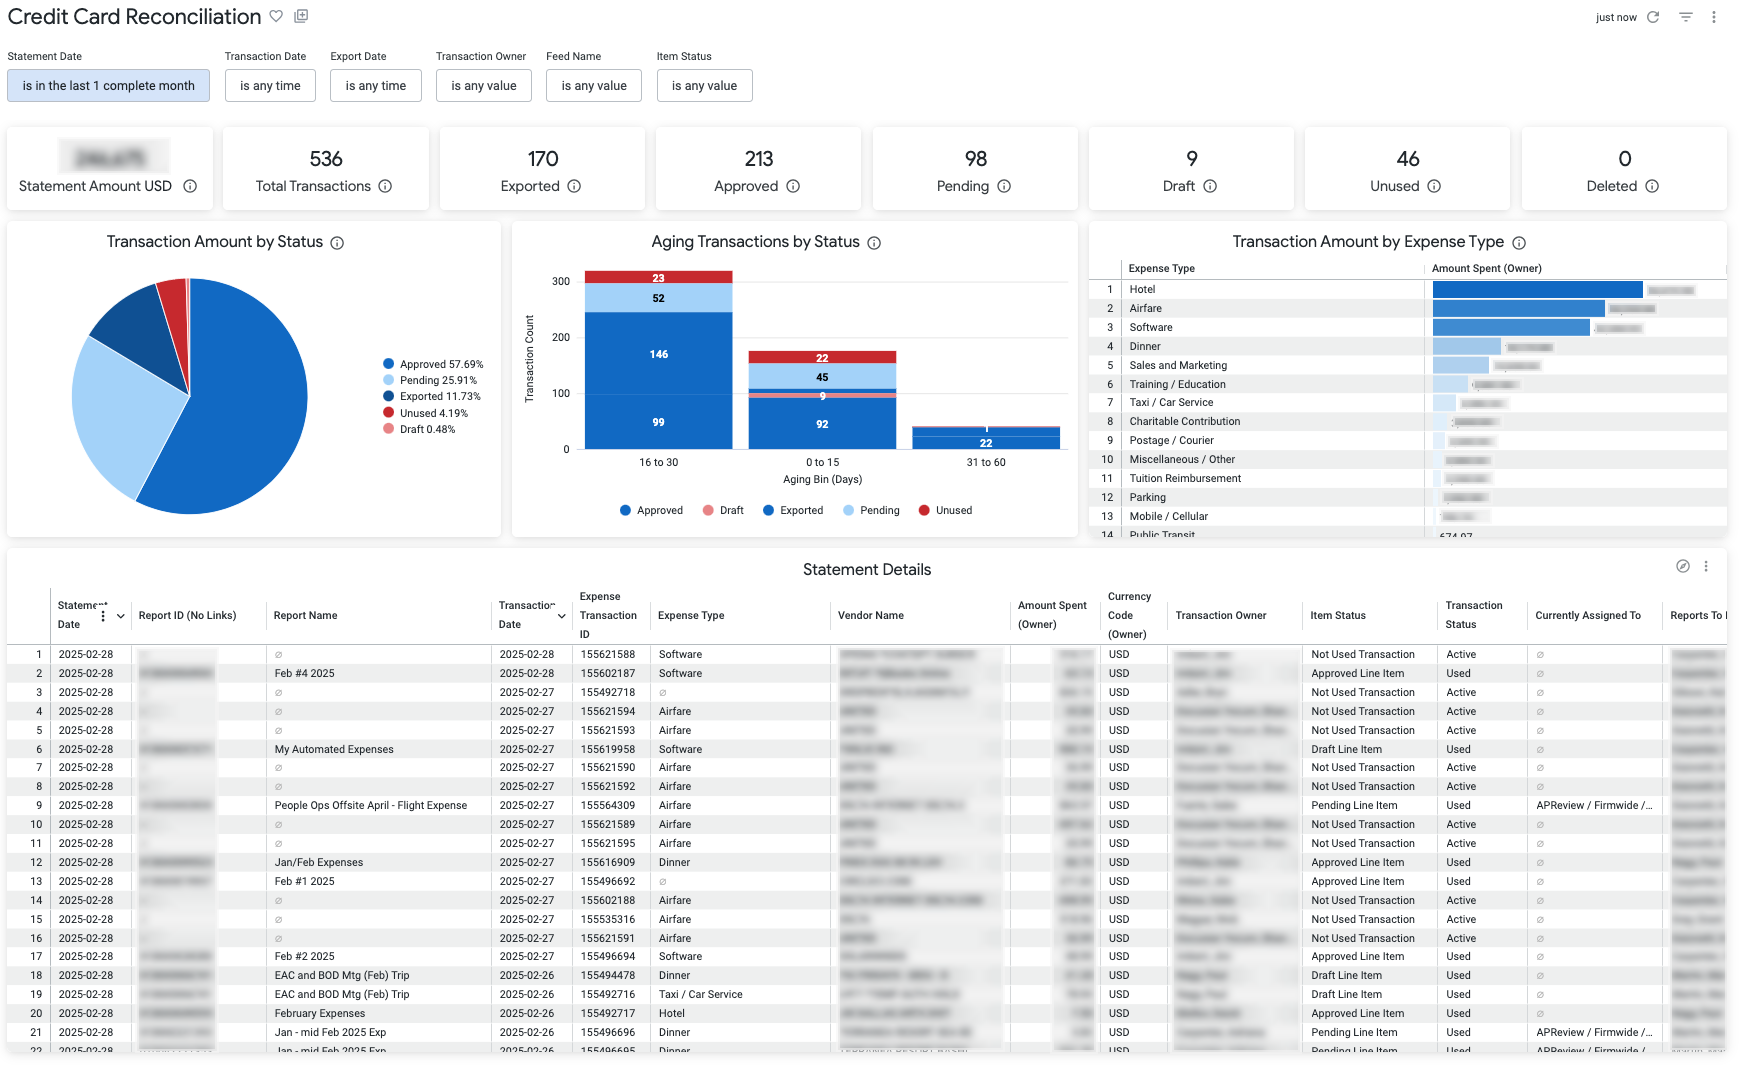Open the dashboard three-dot menu

(x=1715, y=17)
